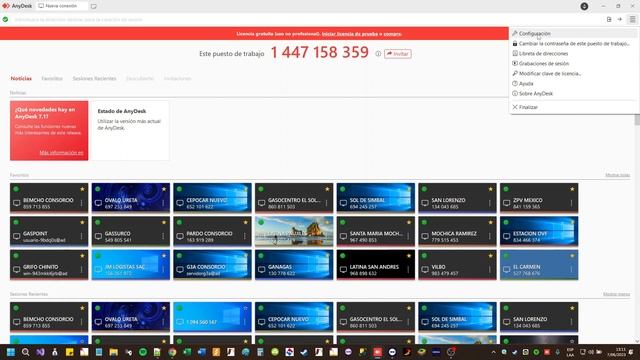Click monitor icon on GASSURCO card
The height and width of the screenshot is (360, 640).
(98, 236)
